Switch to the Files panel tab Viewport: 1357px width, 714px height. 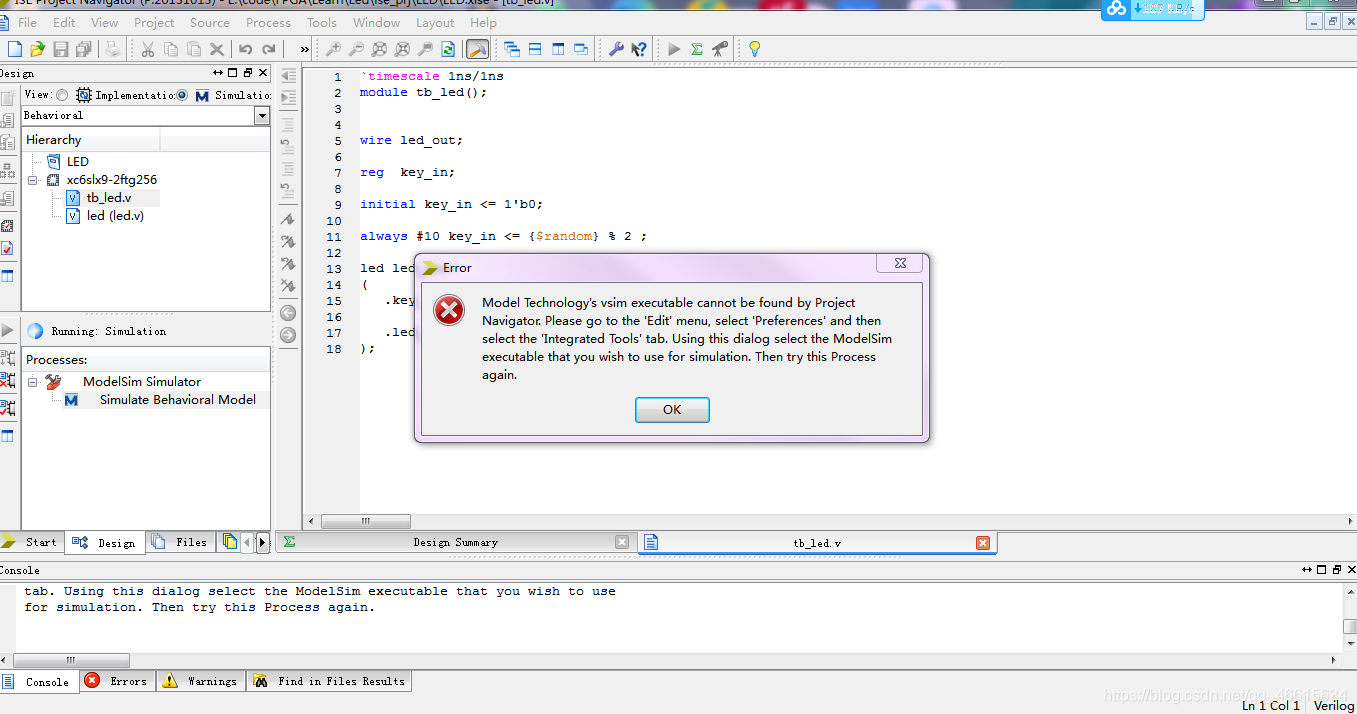pyautogui.click(x=180, y=542)
